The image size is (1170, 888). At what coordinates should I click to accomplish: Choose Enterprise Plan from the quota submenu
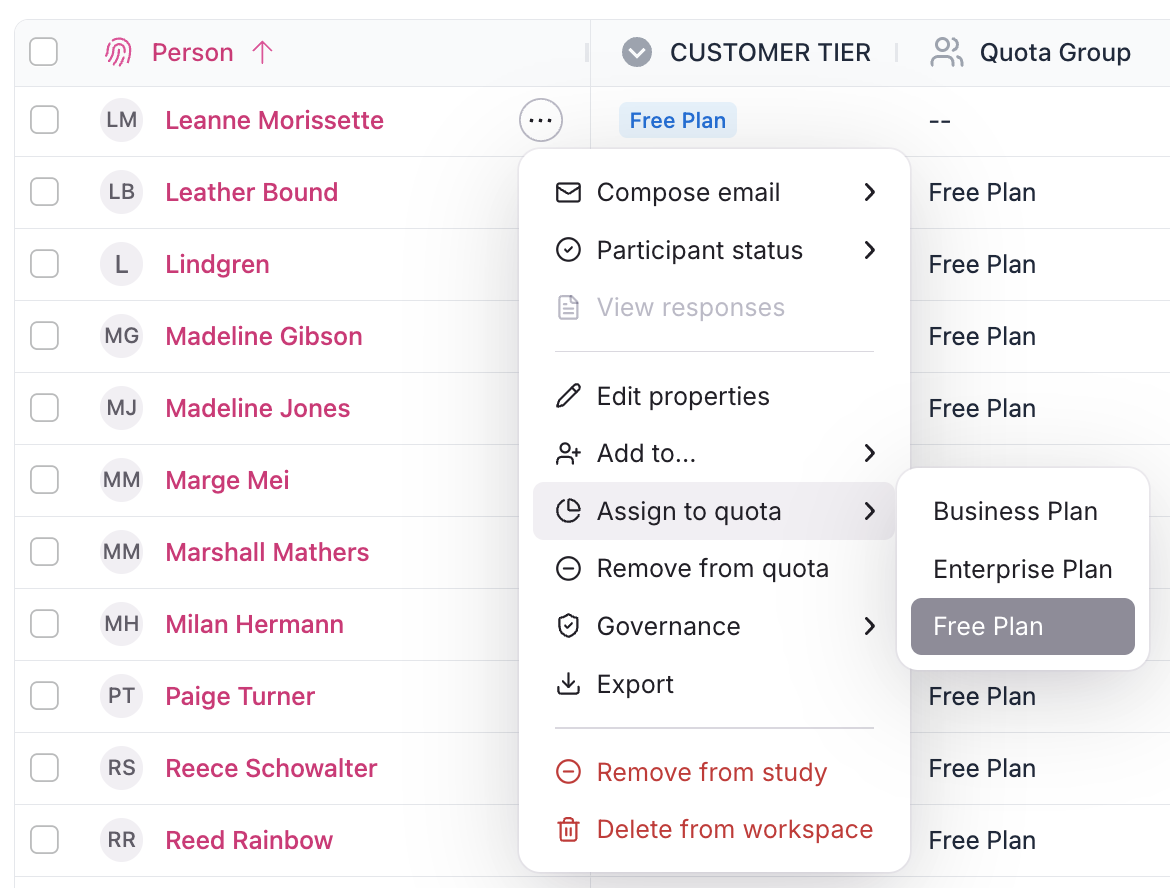[x=1022, y=570]
